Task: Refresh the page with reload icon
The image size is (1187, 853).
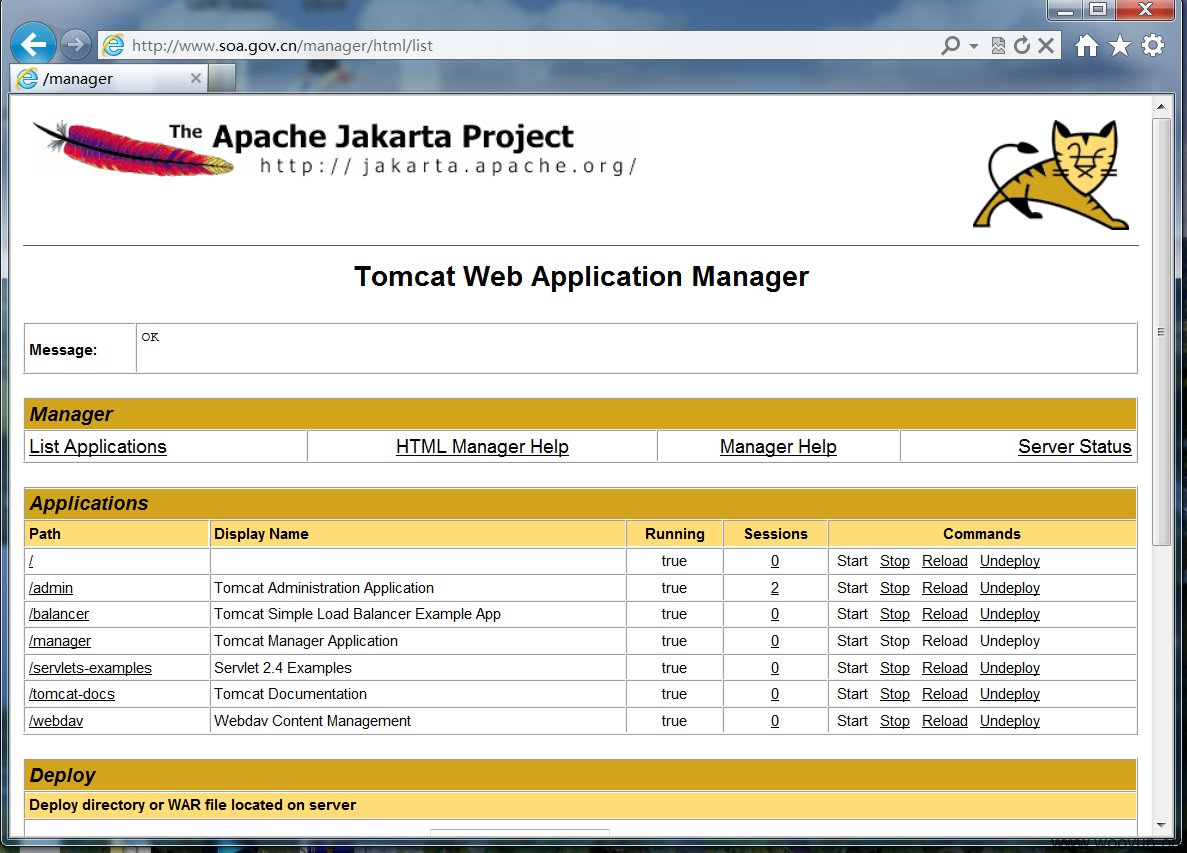Action: 1022,45
